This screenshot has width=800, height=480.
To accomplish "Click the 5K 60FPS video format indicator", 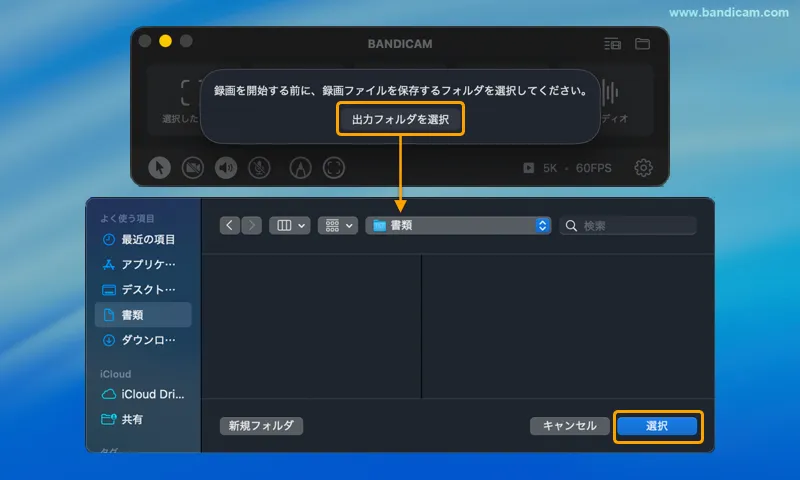I will [x=567, y=168].
